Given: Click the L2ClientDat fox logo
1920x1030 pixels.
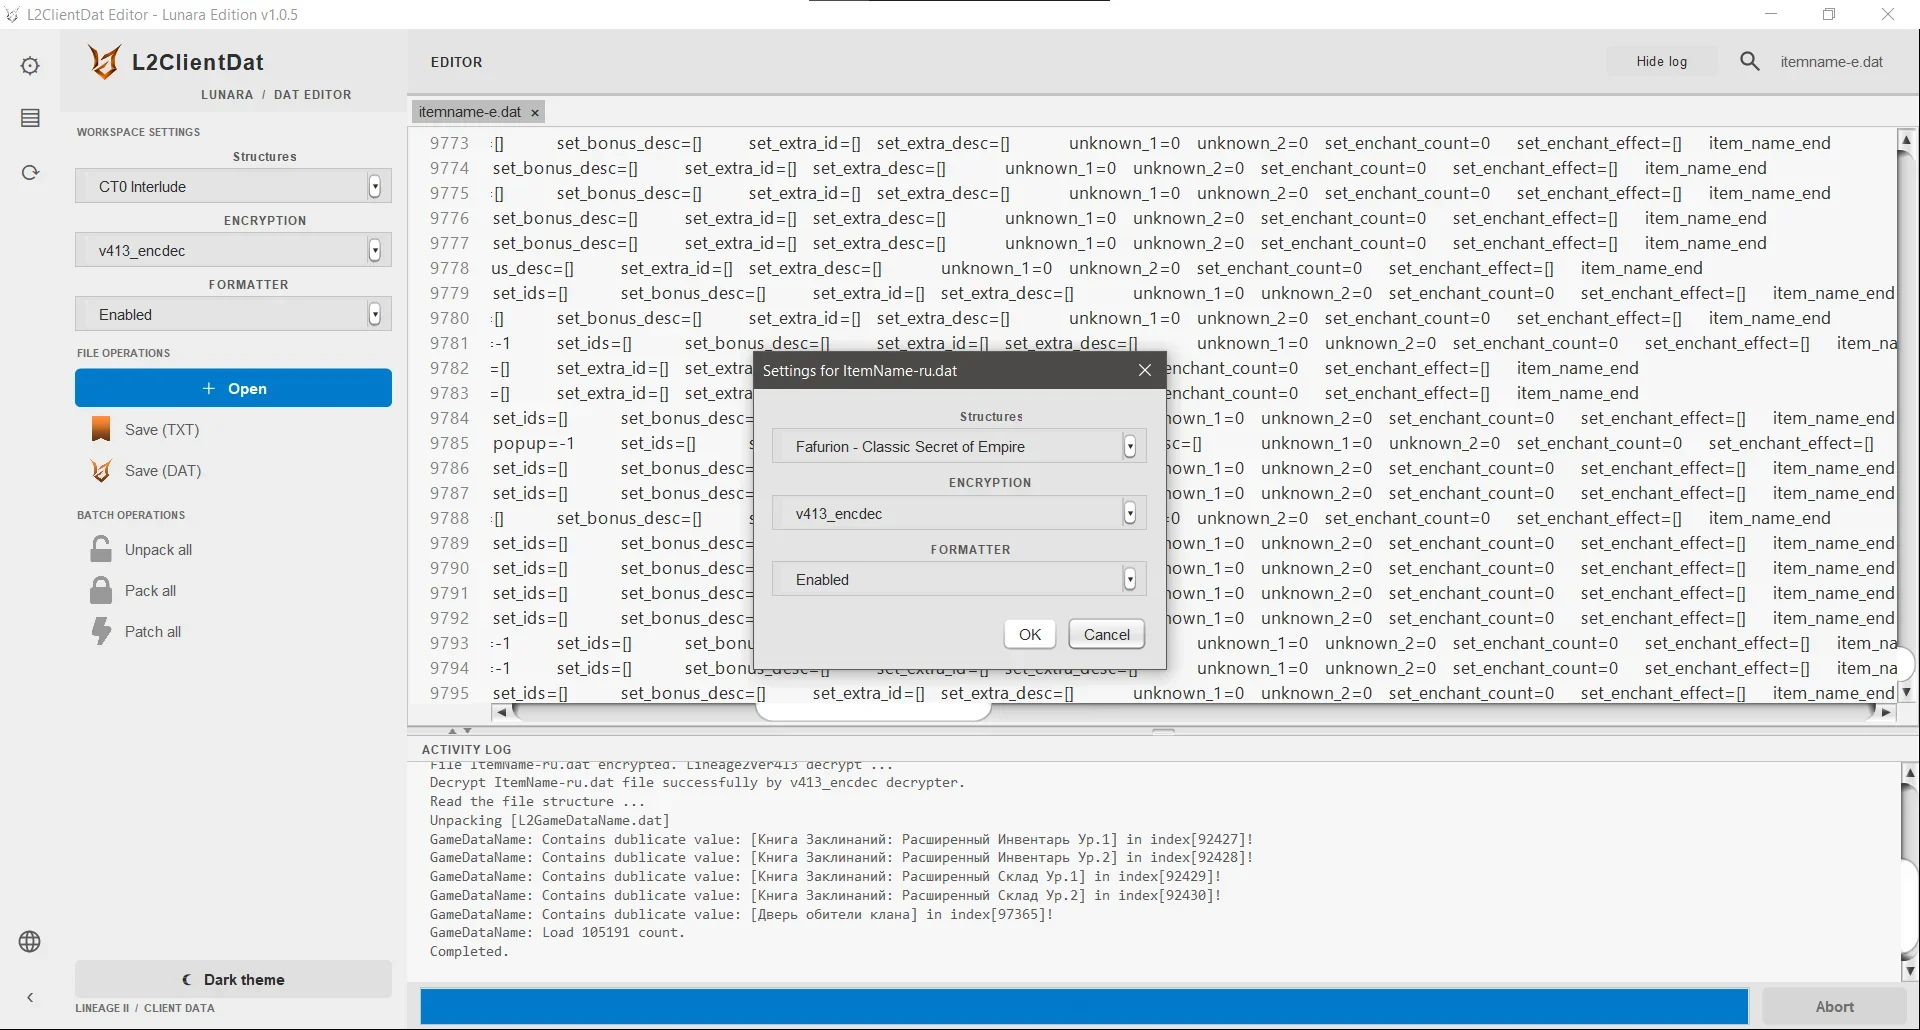Looking at the screenshot, I should [104, 62].
